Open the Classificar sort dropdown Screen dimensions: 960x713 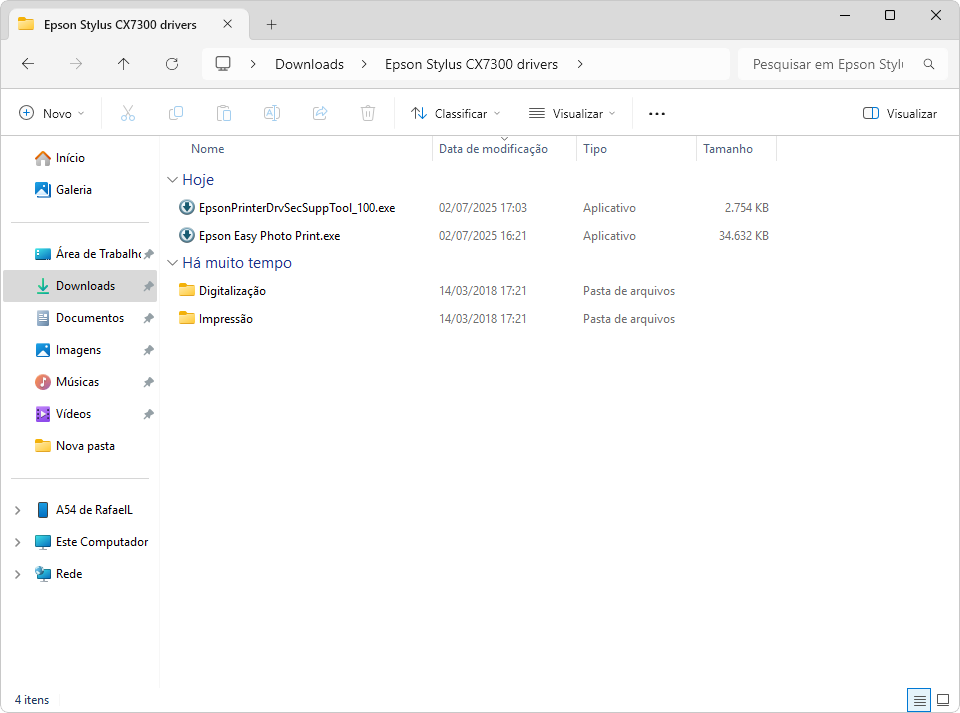(456, 113)
